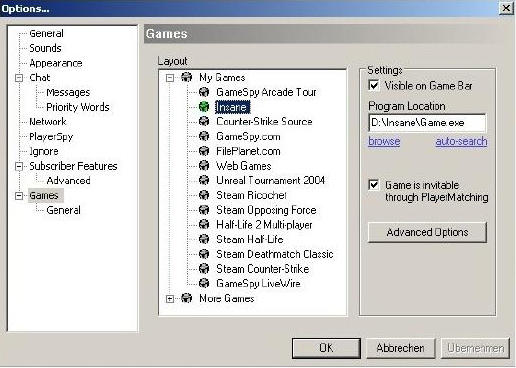516x368 pixels.
Task: Confirm with the OK button
Action: (x=326, y=348)
